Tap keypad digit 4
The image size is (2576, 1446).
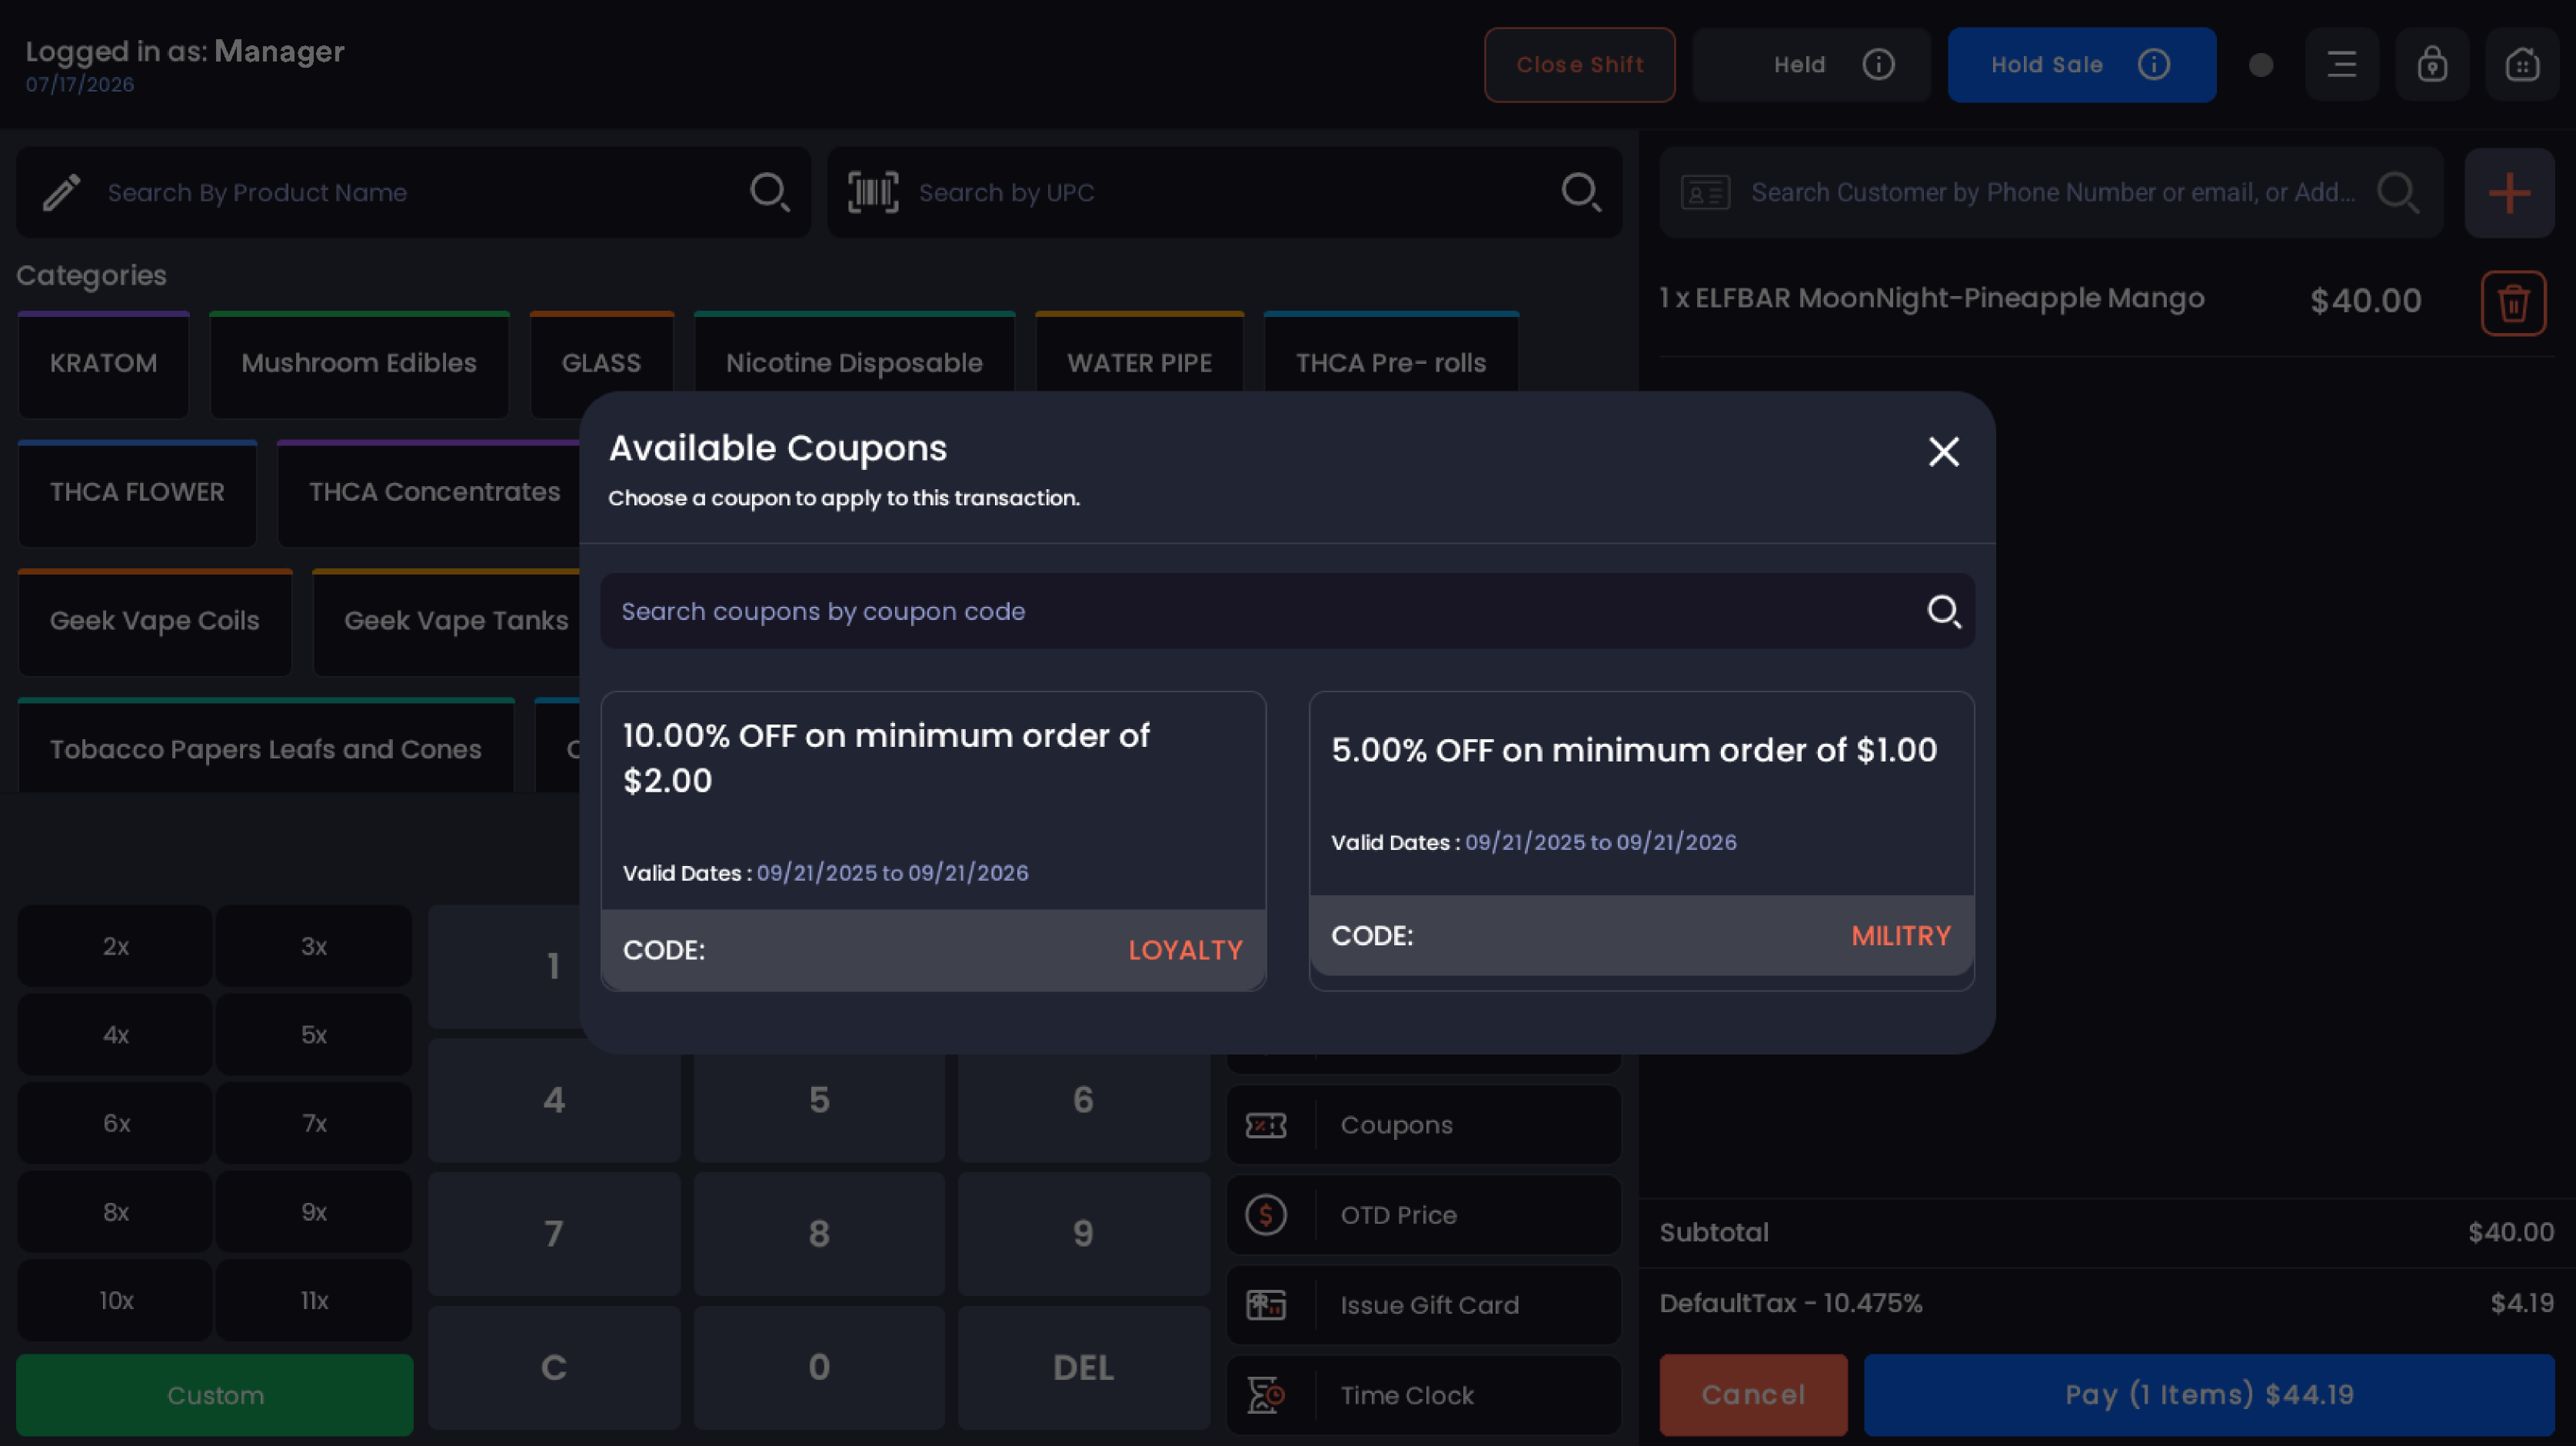click(x=554, y=1100)
